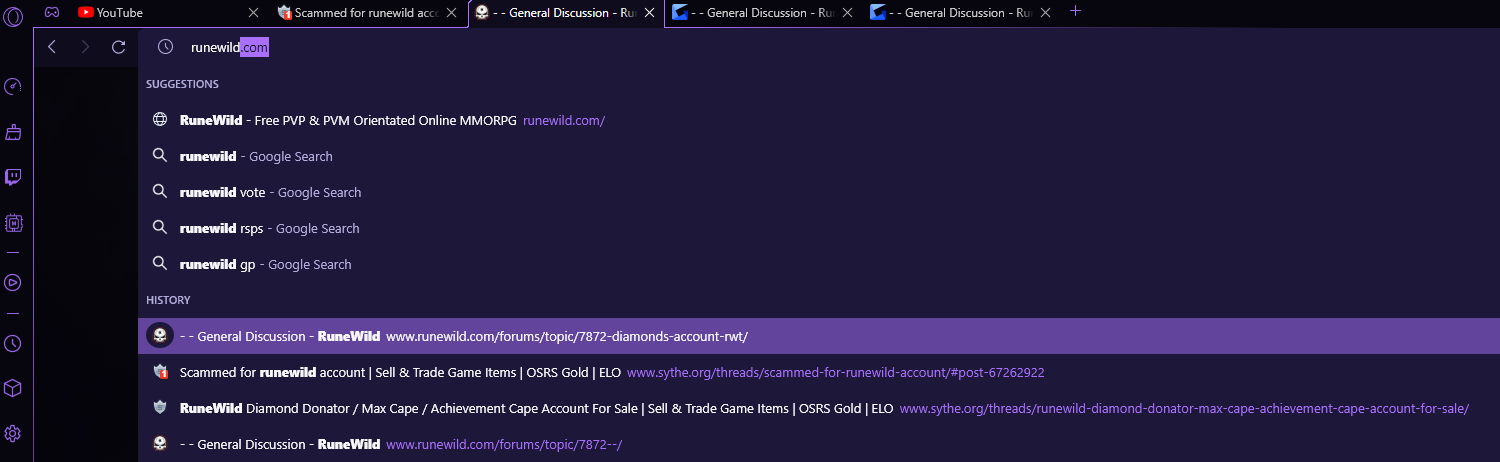
Task: Close the active General Discussion tab
Action: pyautogui.click(x=650, y=13)
